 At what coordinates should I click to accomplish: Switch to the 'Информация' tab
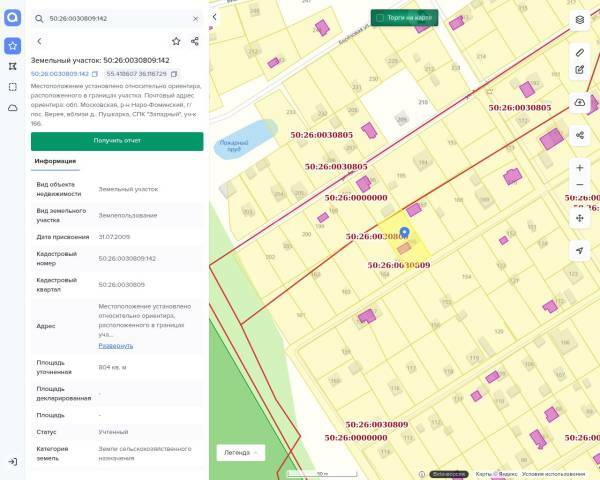(x=55, y=160)
